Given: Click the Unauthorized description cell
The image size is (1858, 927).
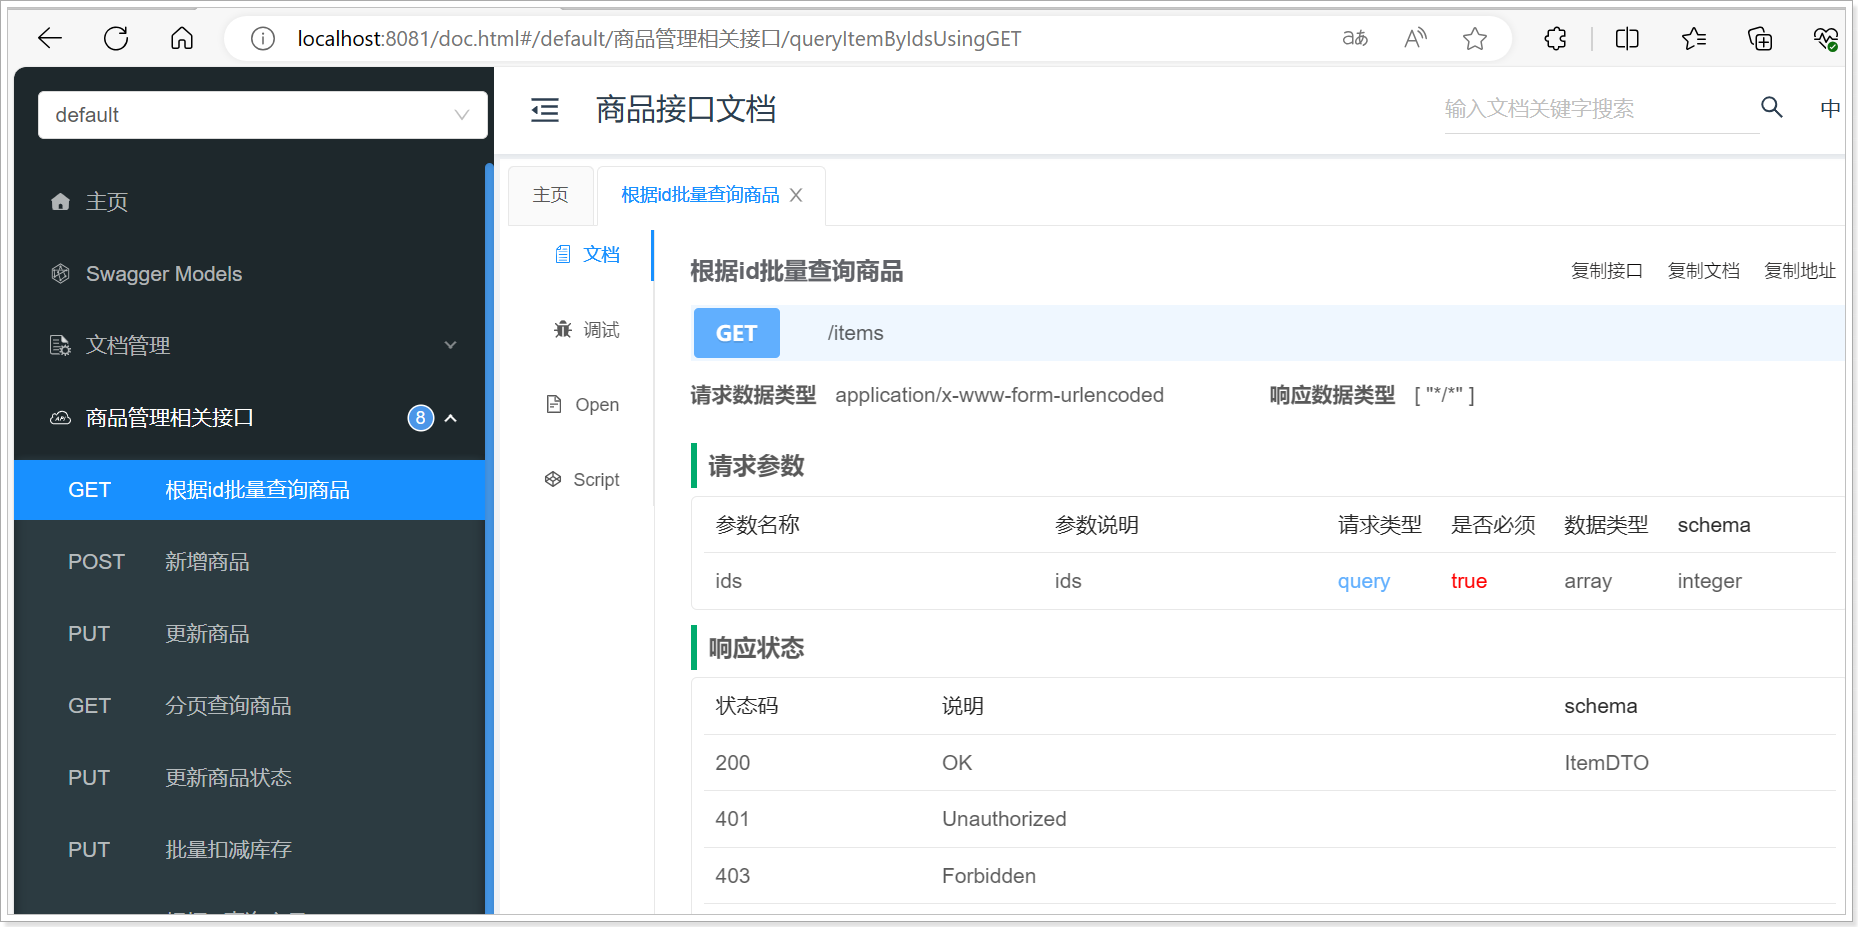Looking at the screenshot, I should (x=1004, y=819).
